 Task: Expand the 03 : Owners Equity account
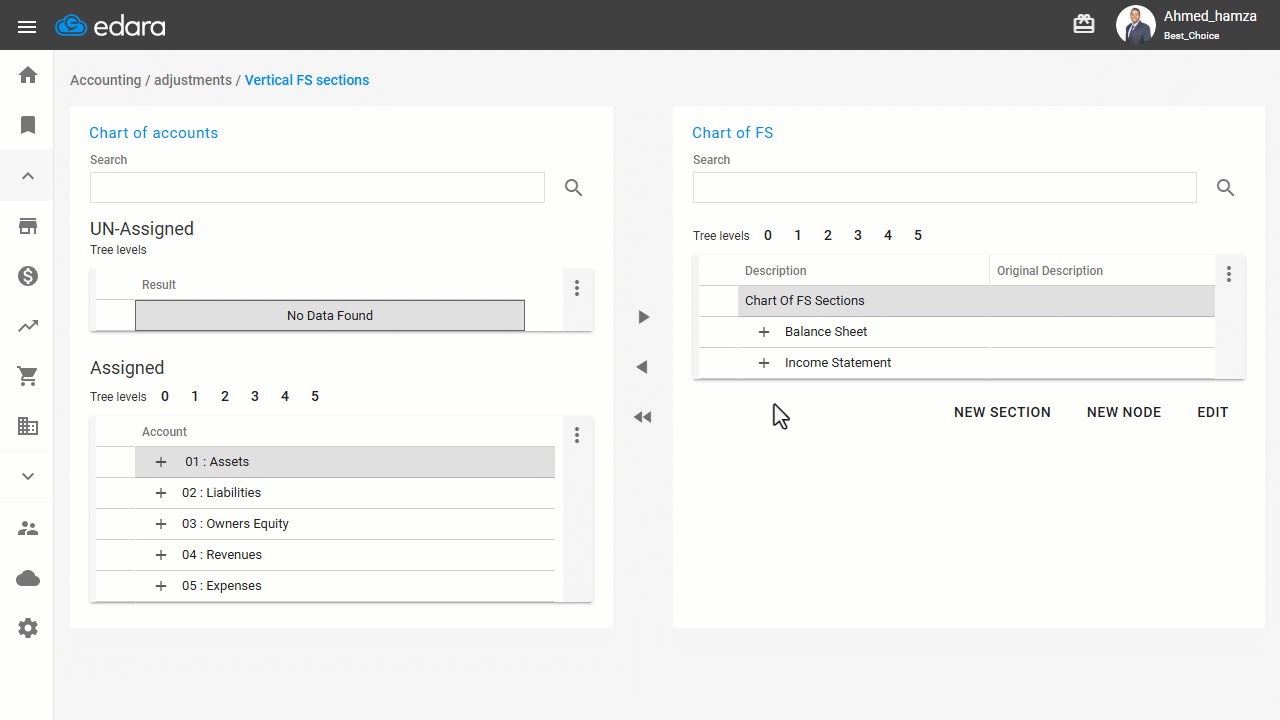pyautogui.click(x=161, y=524)
